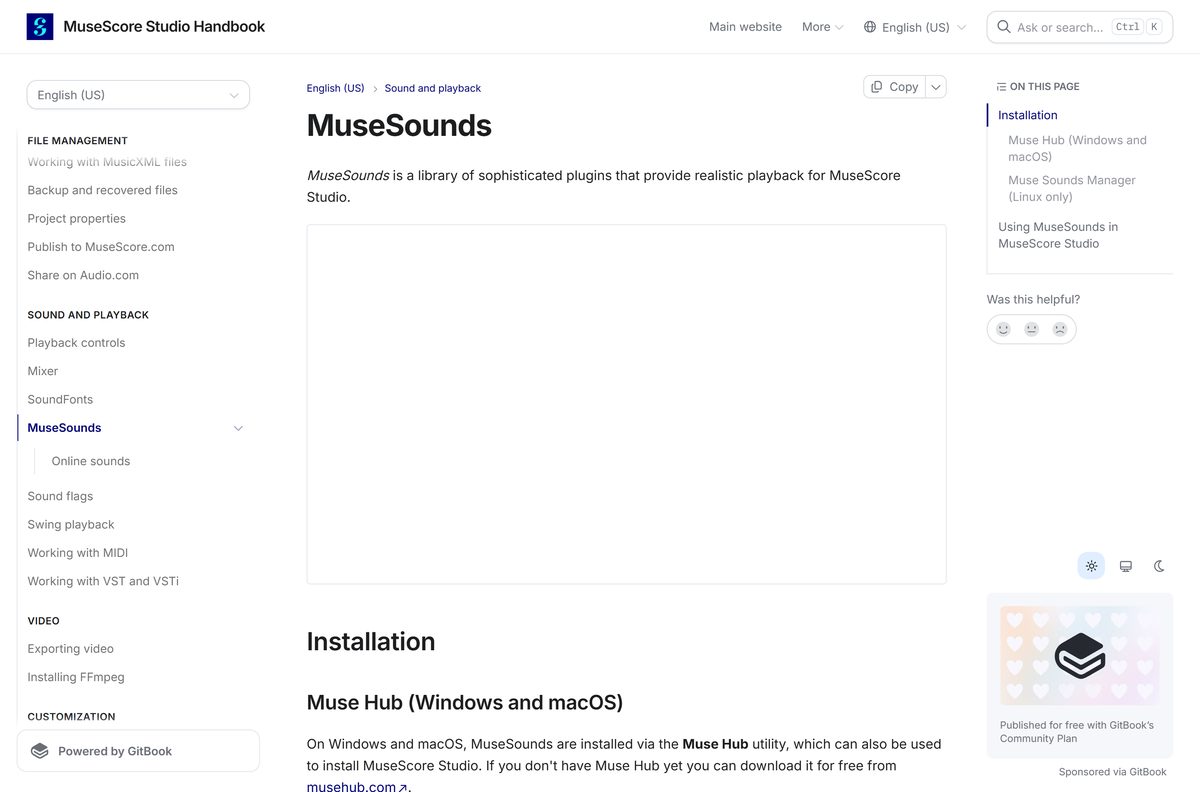Open the sidebar English (US) language dropdown
Image resolution: width=1200 pixels, height=792 pixels.
point(138,95)
